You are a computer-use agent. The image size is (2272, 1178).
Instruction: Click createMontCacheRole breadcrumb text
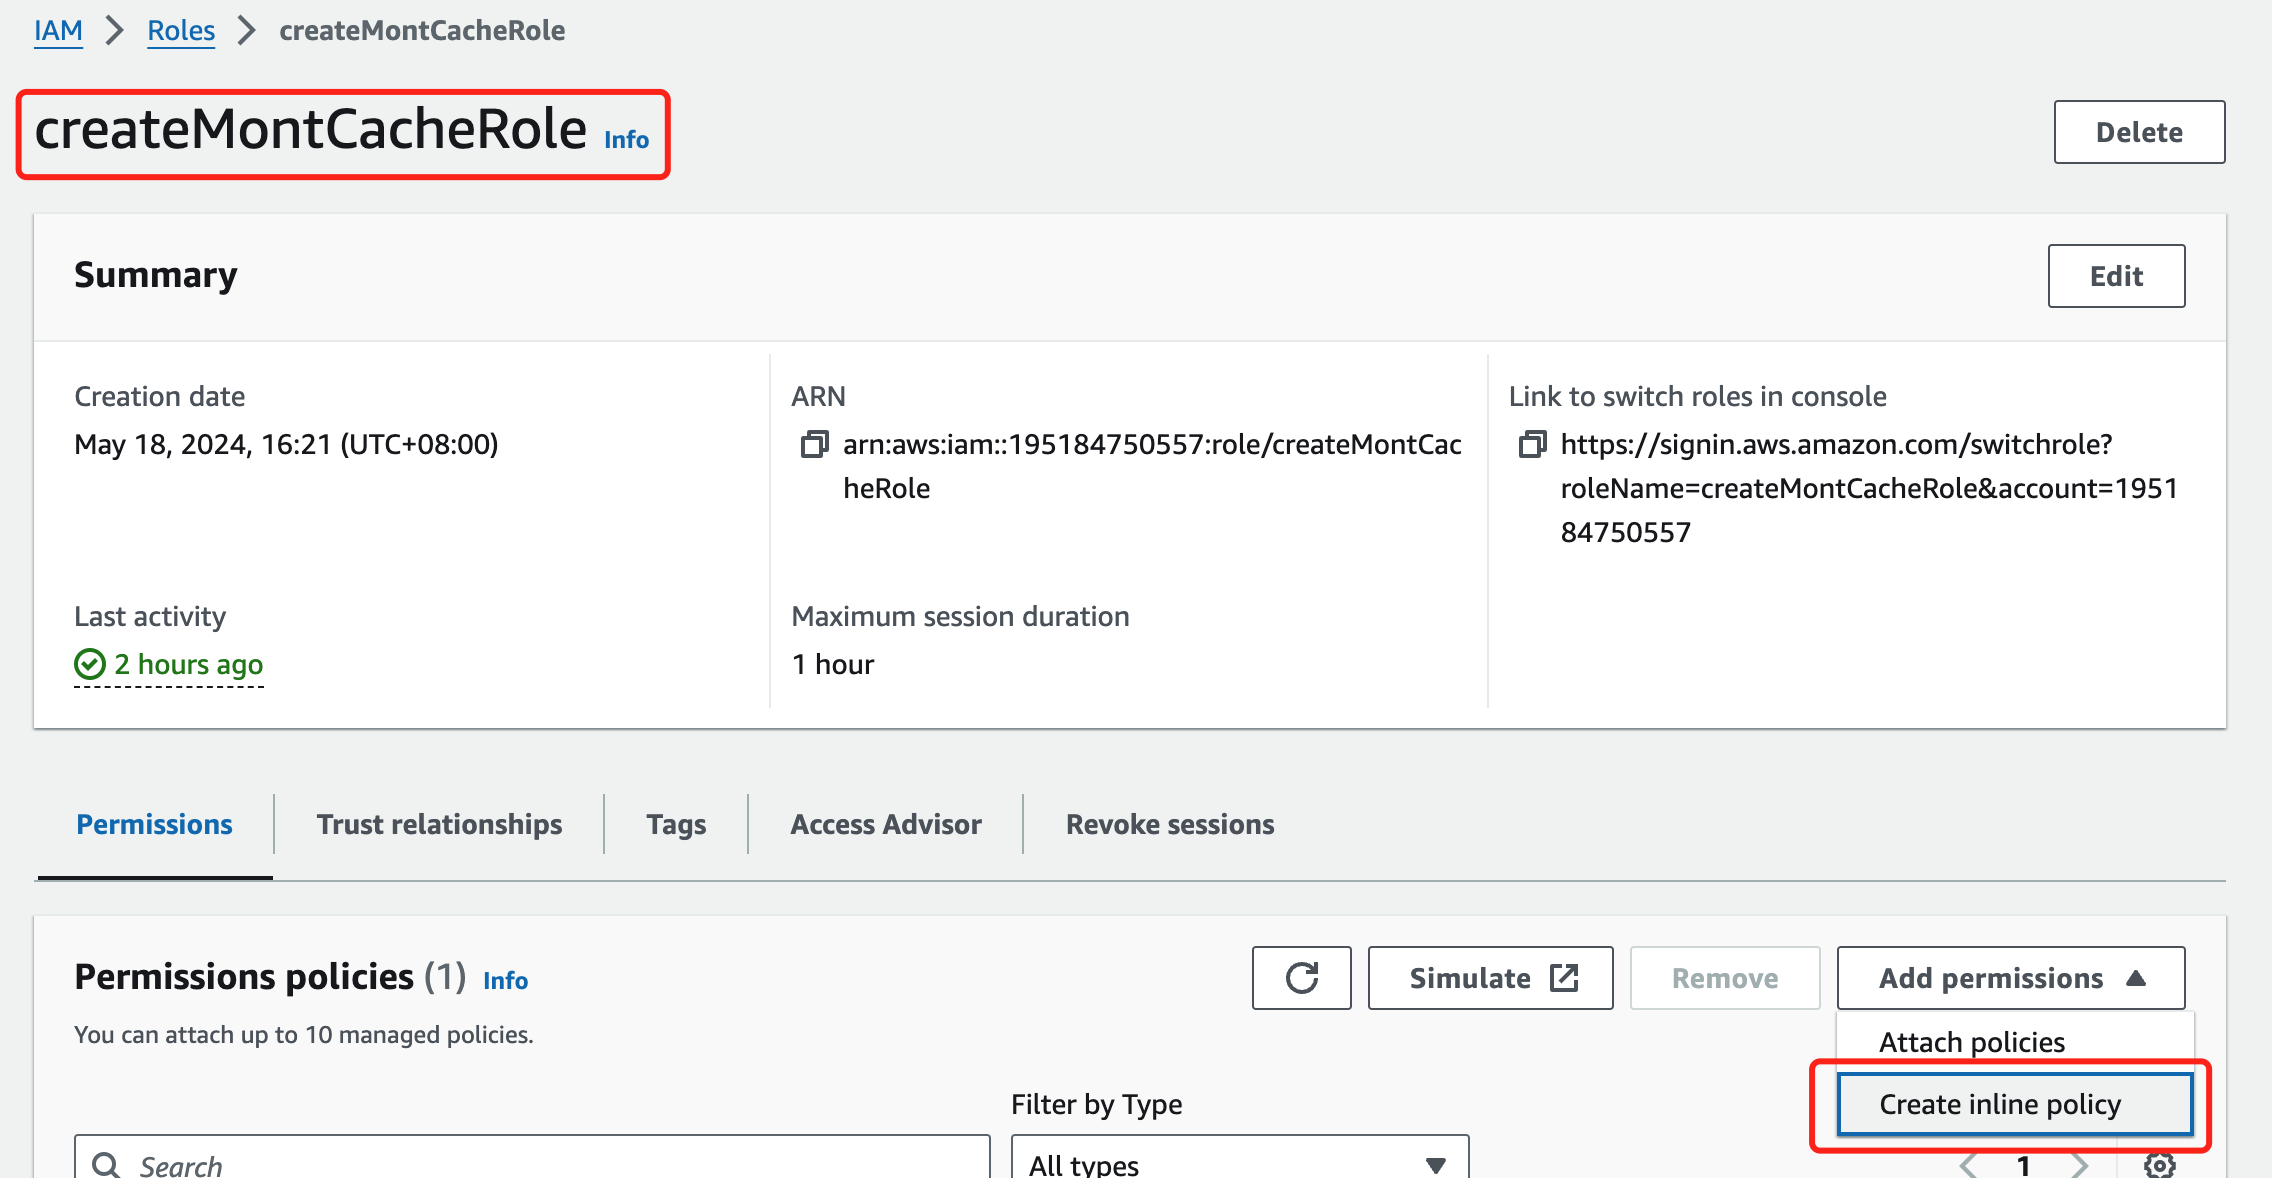(422, 31)
